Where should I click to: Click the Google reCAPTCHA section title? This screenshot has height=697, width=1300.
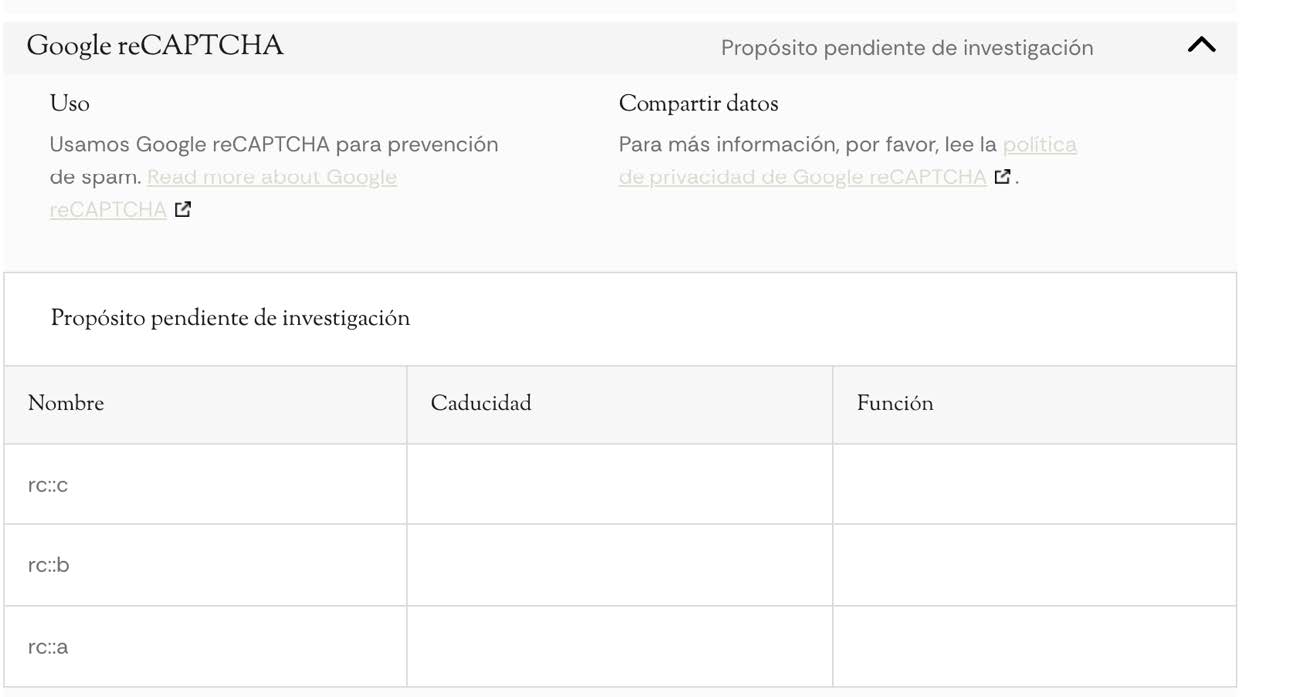pos(155,46)
